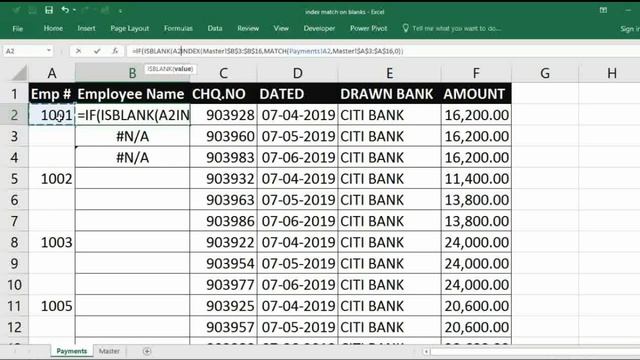Screen dimensions: 640x360
Task: Click CITI BANK in row 8
Action: (x=389, y=242)
